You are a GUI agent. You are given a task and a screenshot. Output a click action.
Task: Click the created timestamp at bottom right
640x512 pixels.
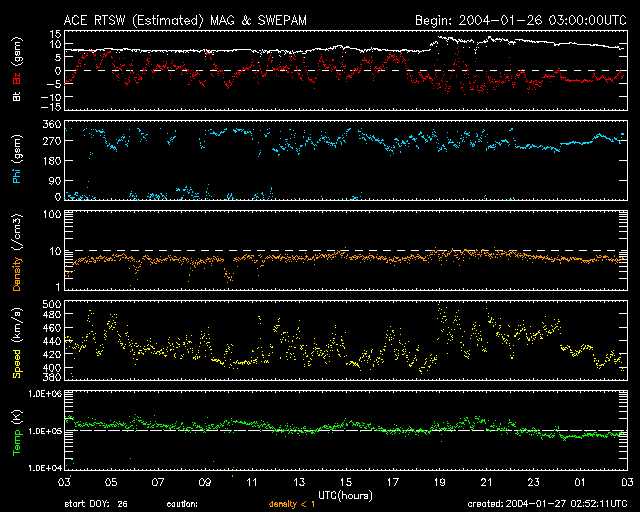pyautogui.click(x=546, y=504)
